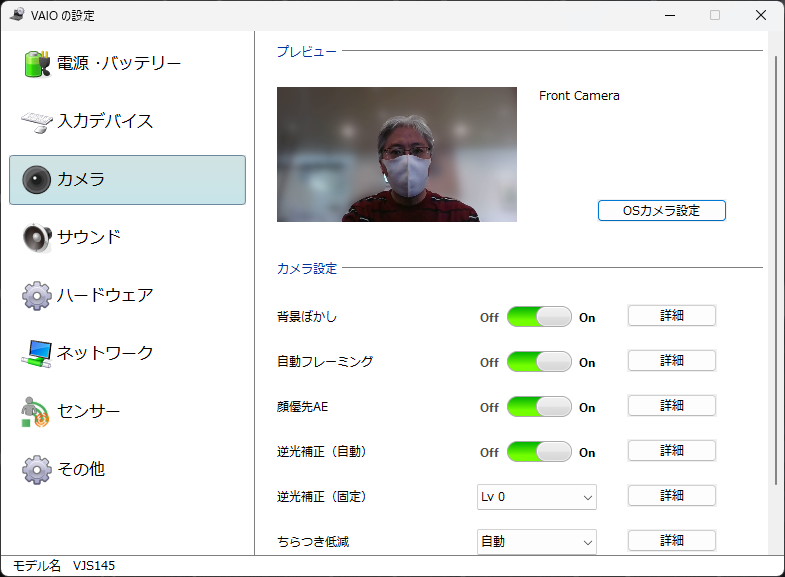The width and height of the screenshot is (785, 577).
Task: Click the vertical scrollbar of settings pane
Action: coord(776,270)
